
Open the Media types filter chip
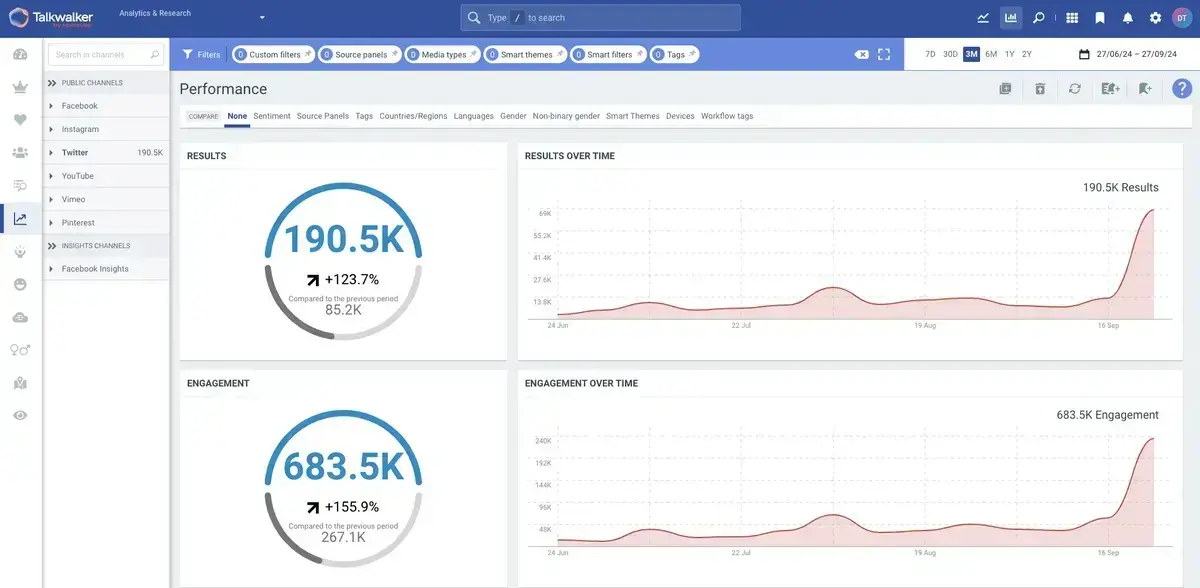coord(443,55)
